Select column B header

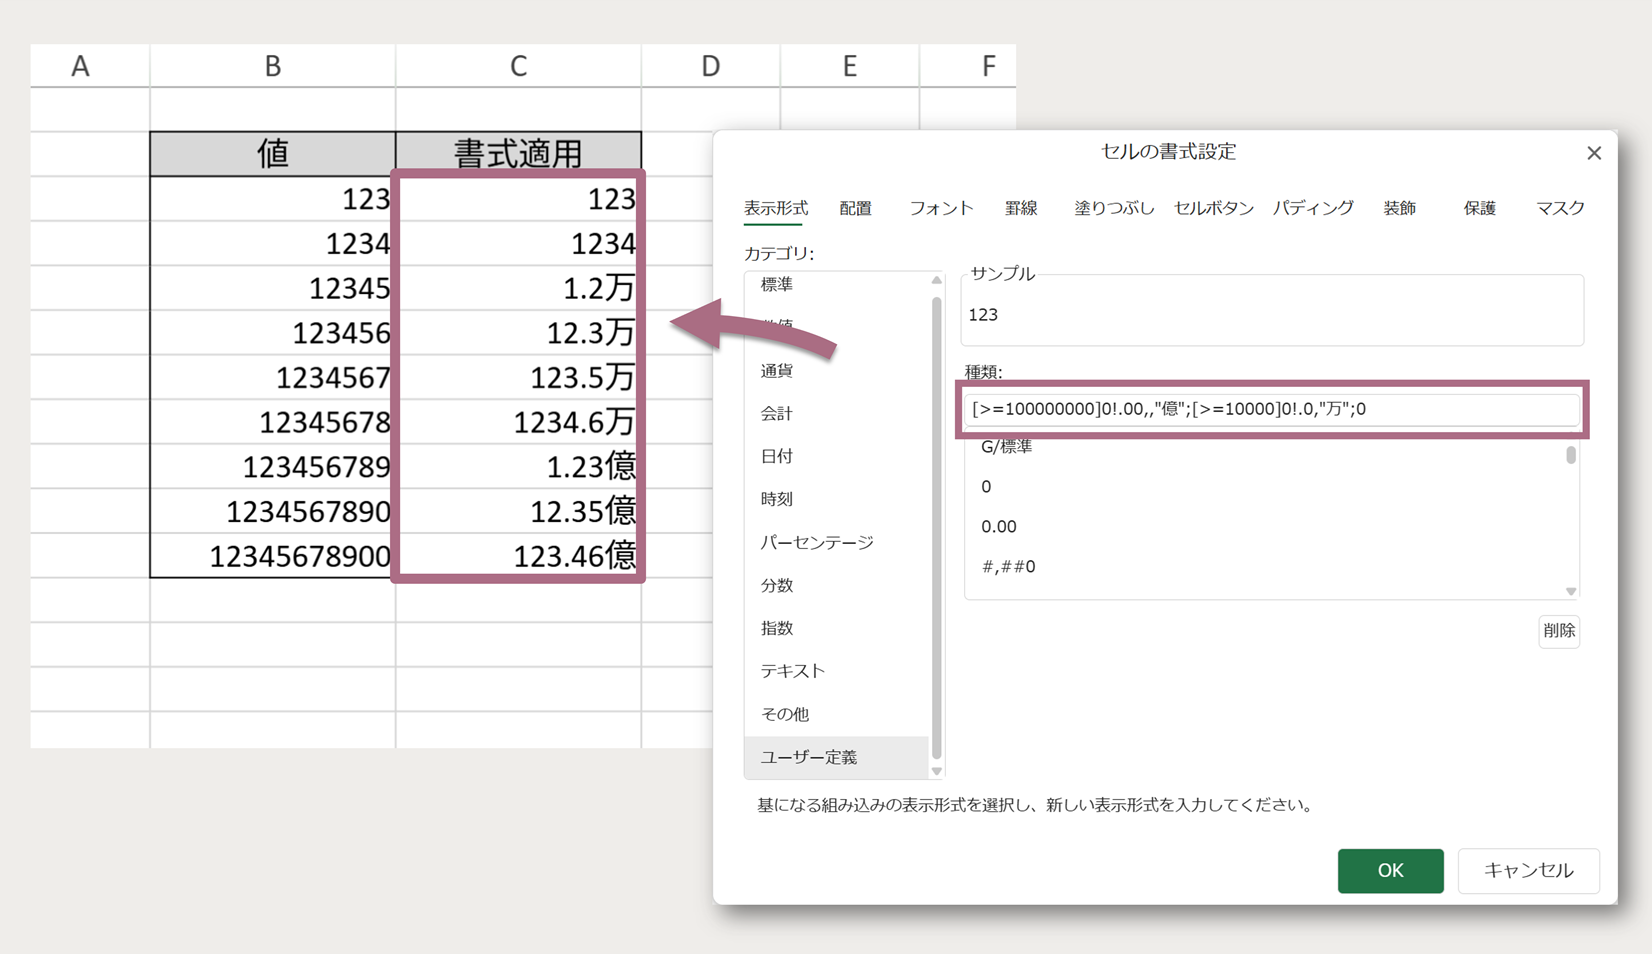coord(273,66)
